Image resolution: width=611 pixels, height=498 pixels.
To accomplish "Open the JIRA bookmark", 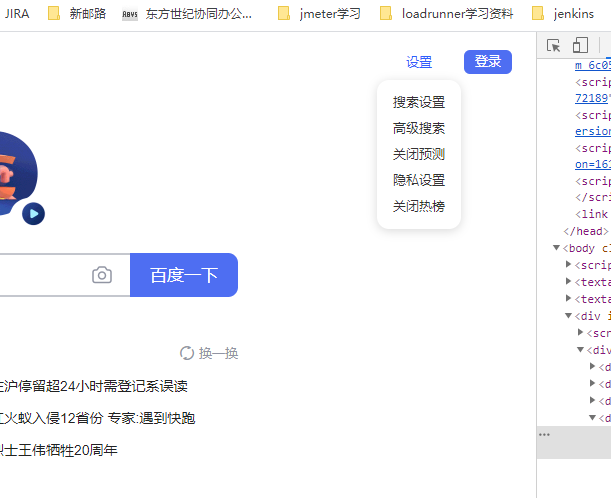I will pos(16,14).
